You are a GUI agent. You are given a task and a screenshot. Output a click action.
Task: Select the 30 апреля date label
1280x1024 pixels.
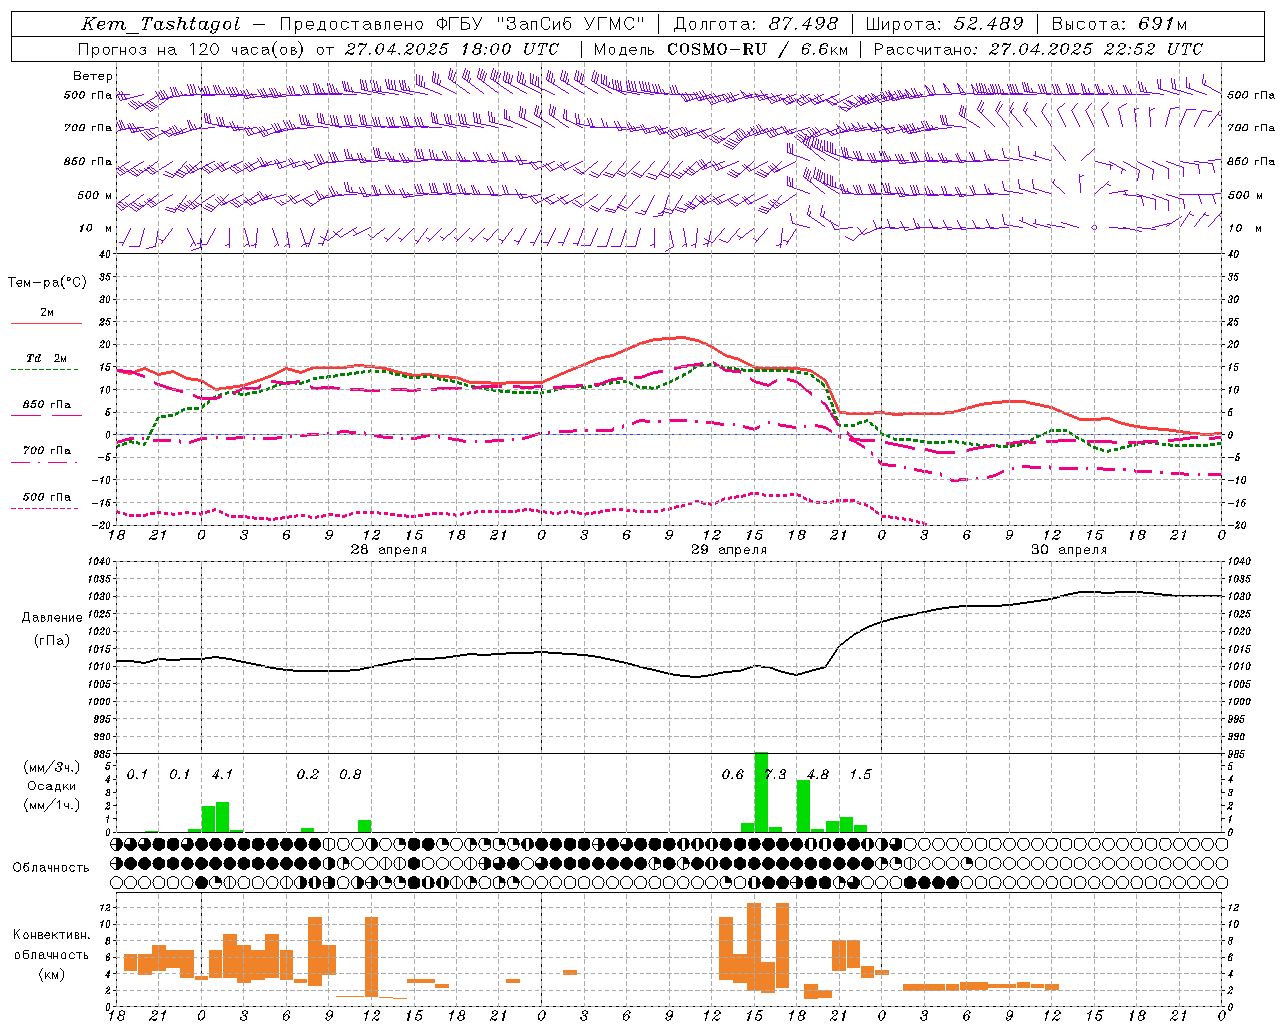coord(1069,550)
